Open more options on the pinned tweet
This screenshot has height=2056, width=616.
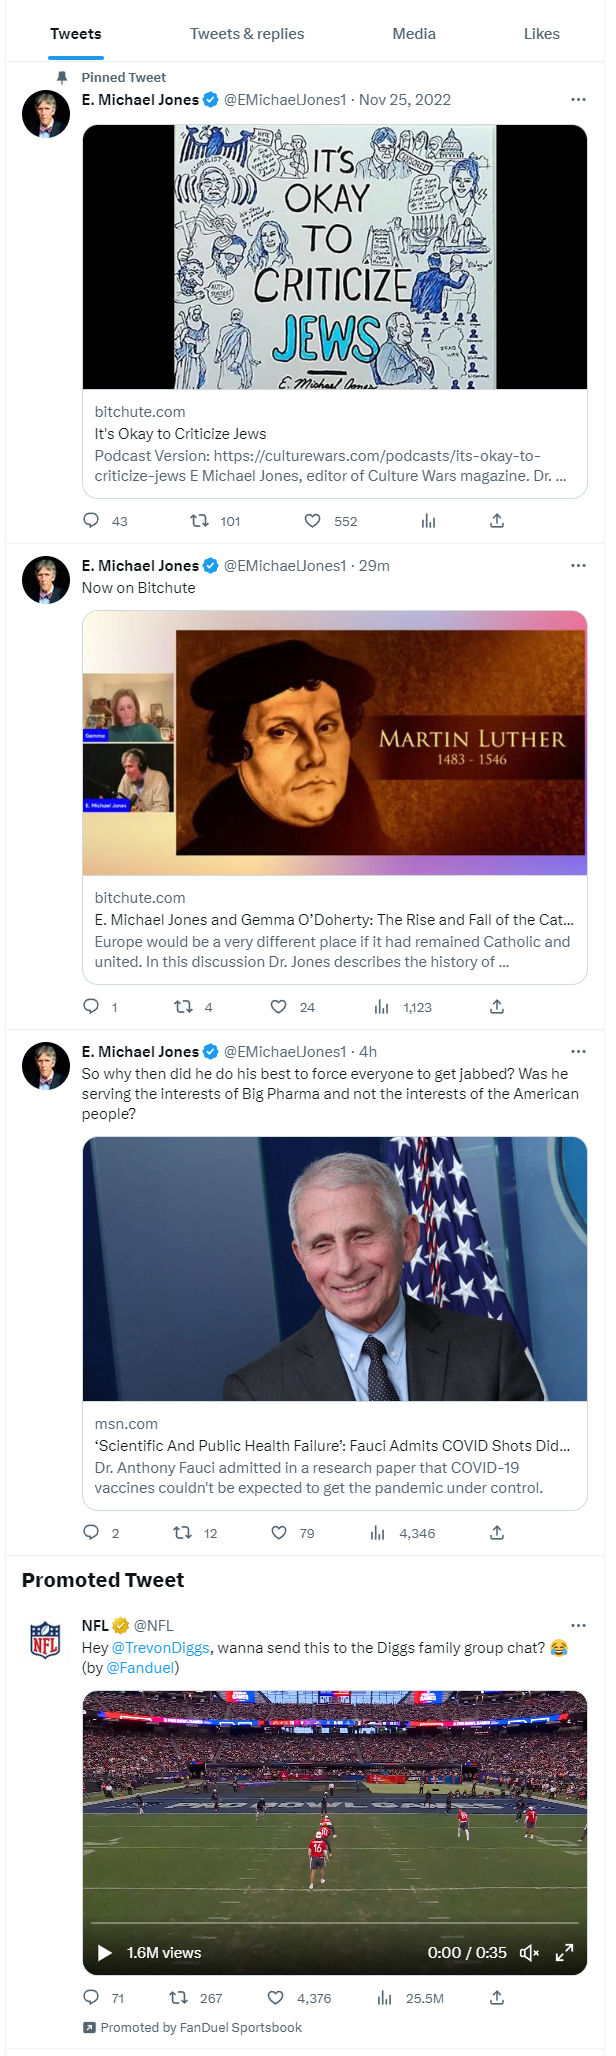point(578,100)
